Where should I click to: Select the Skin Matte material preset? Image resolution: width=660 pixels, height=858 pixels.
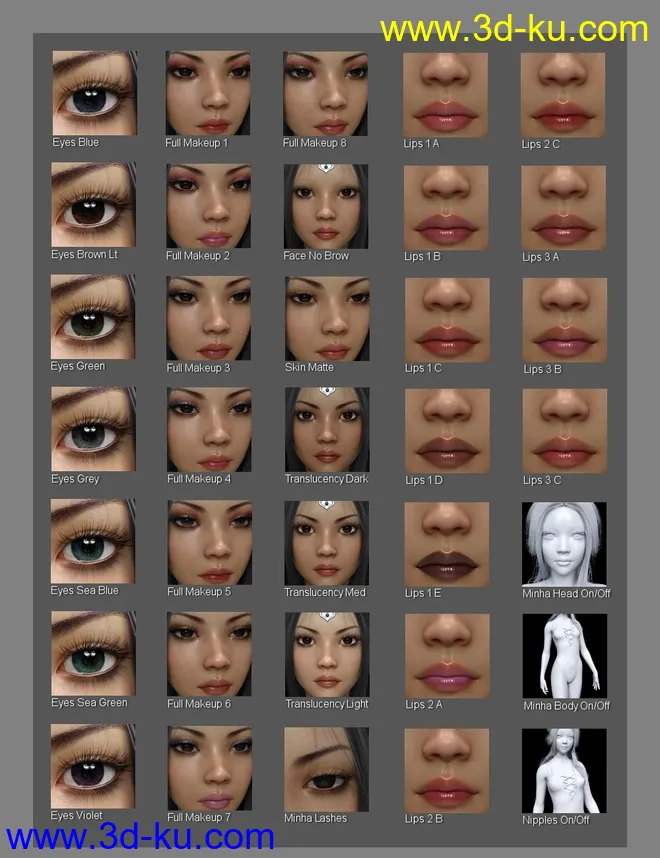click(327, 318)
